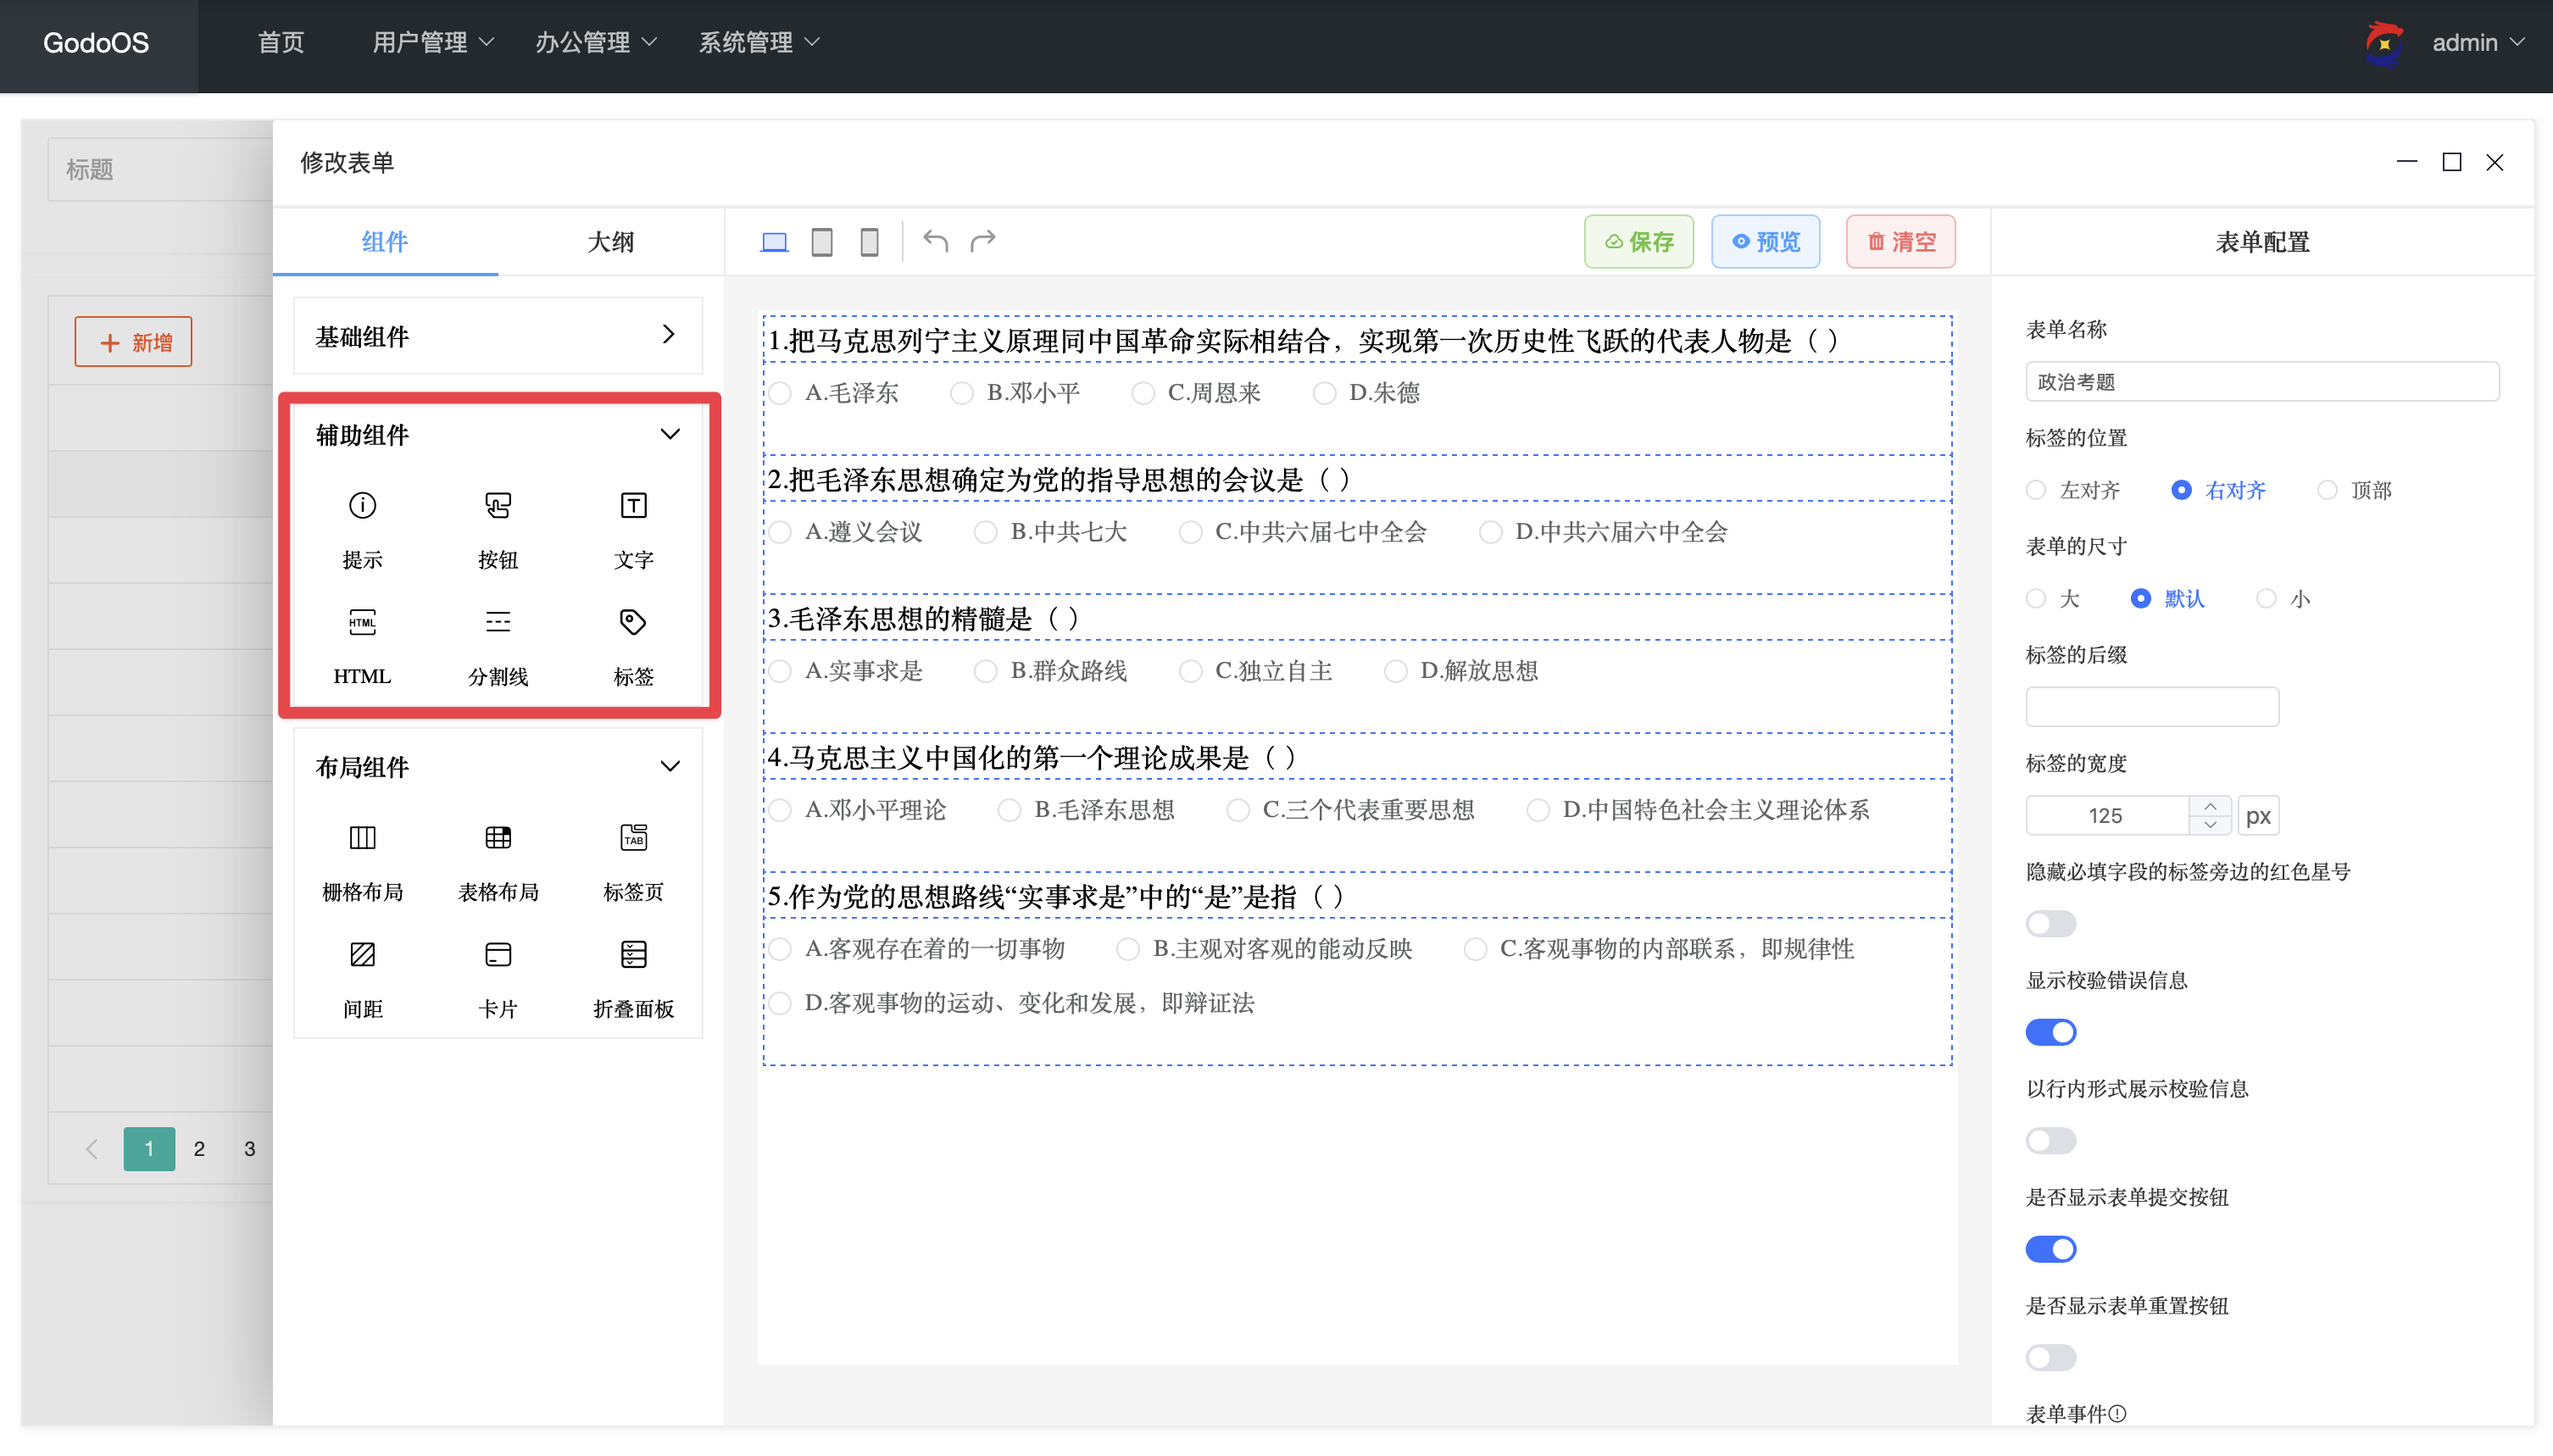This screenshot has height=1456, width=2553.
Task: Select the HTML component
Action: pos(362,646)
